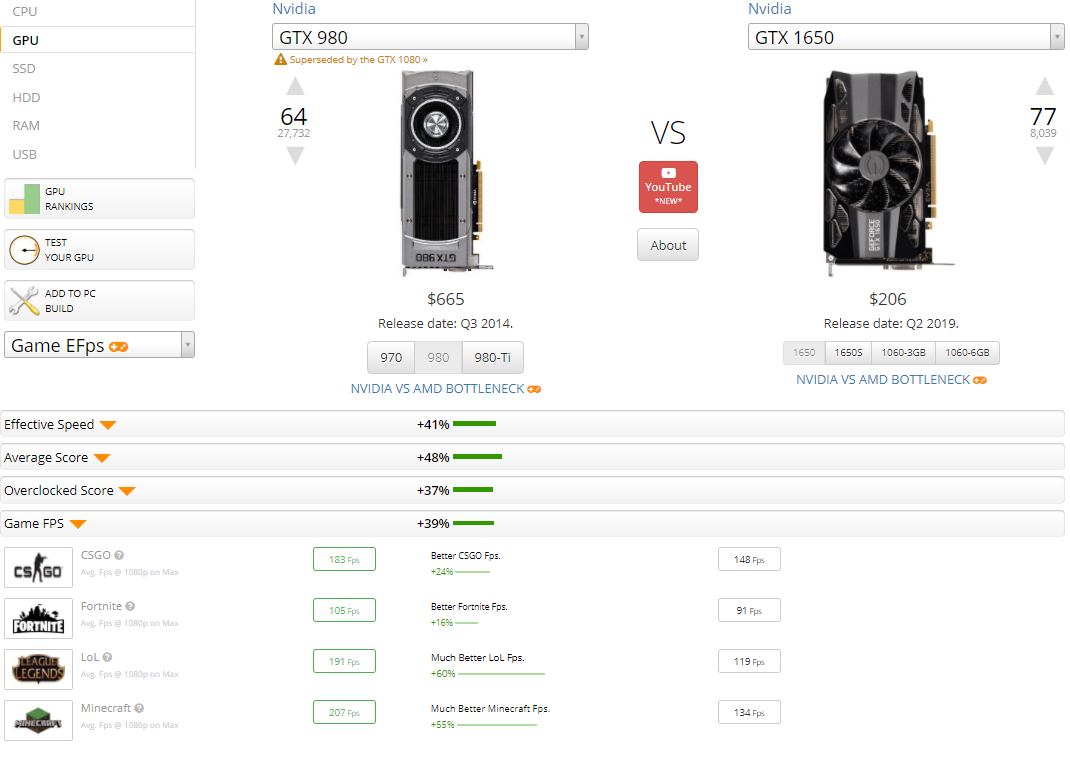This screenshot has width=1070, height=759.
Task: Open the Superseded by the GTX 1080 link
Action: [x=357, y=60]
